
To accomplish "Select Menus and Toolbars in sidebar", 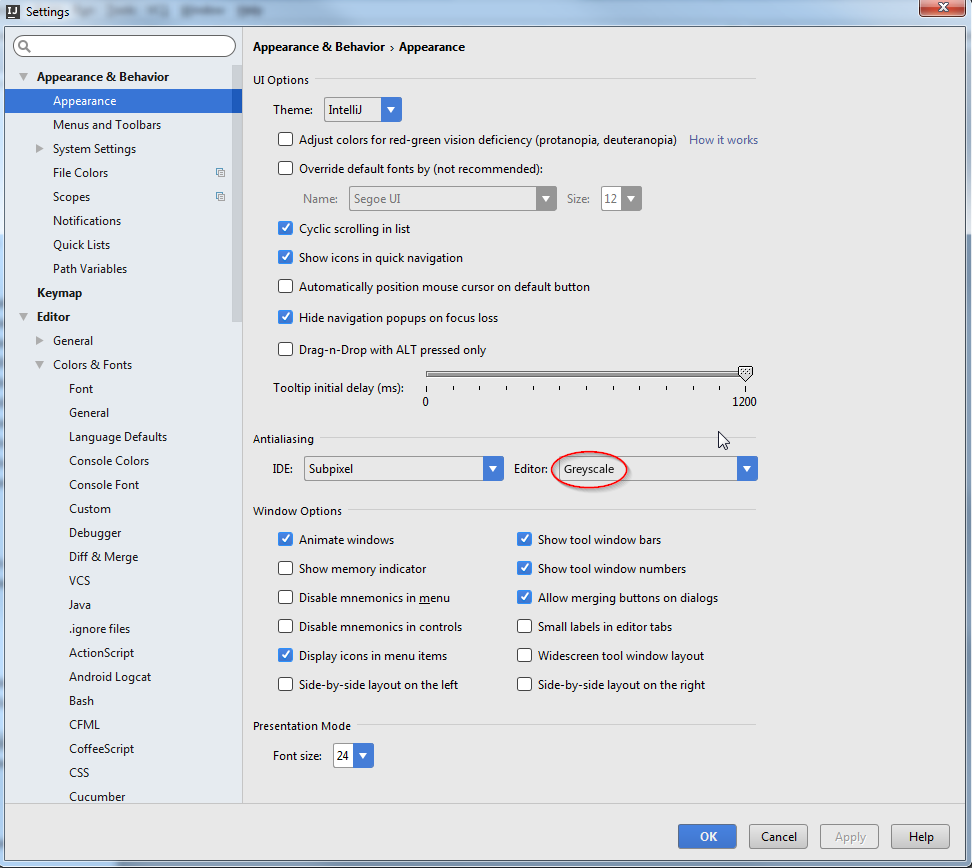I will click(107, 125).
